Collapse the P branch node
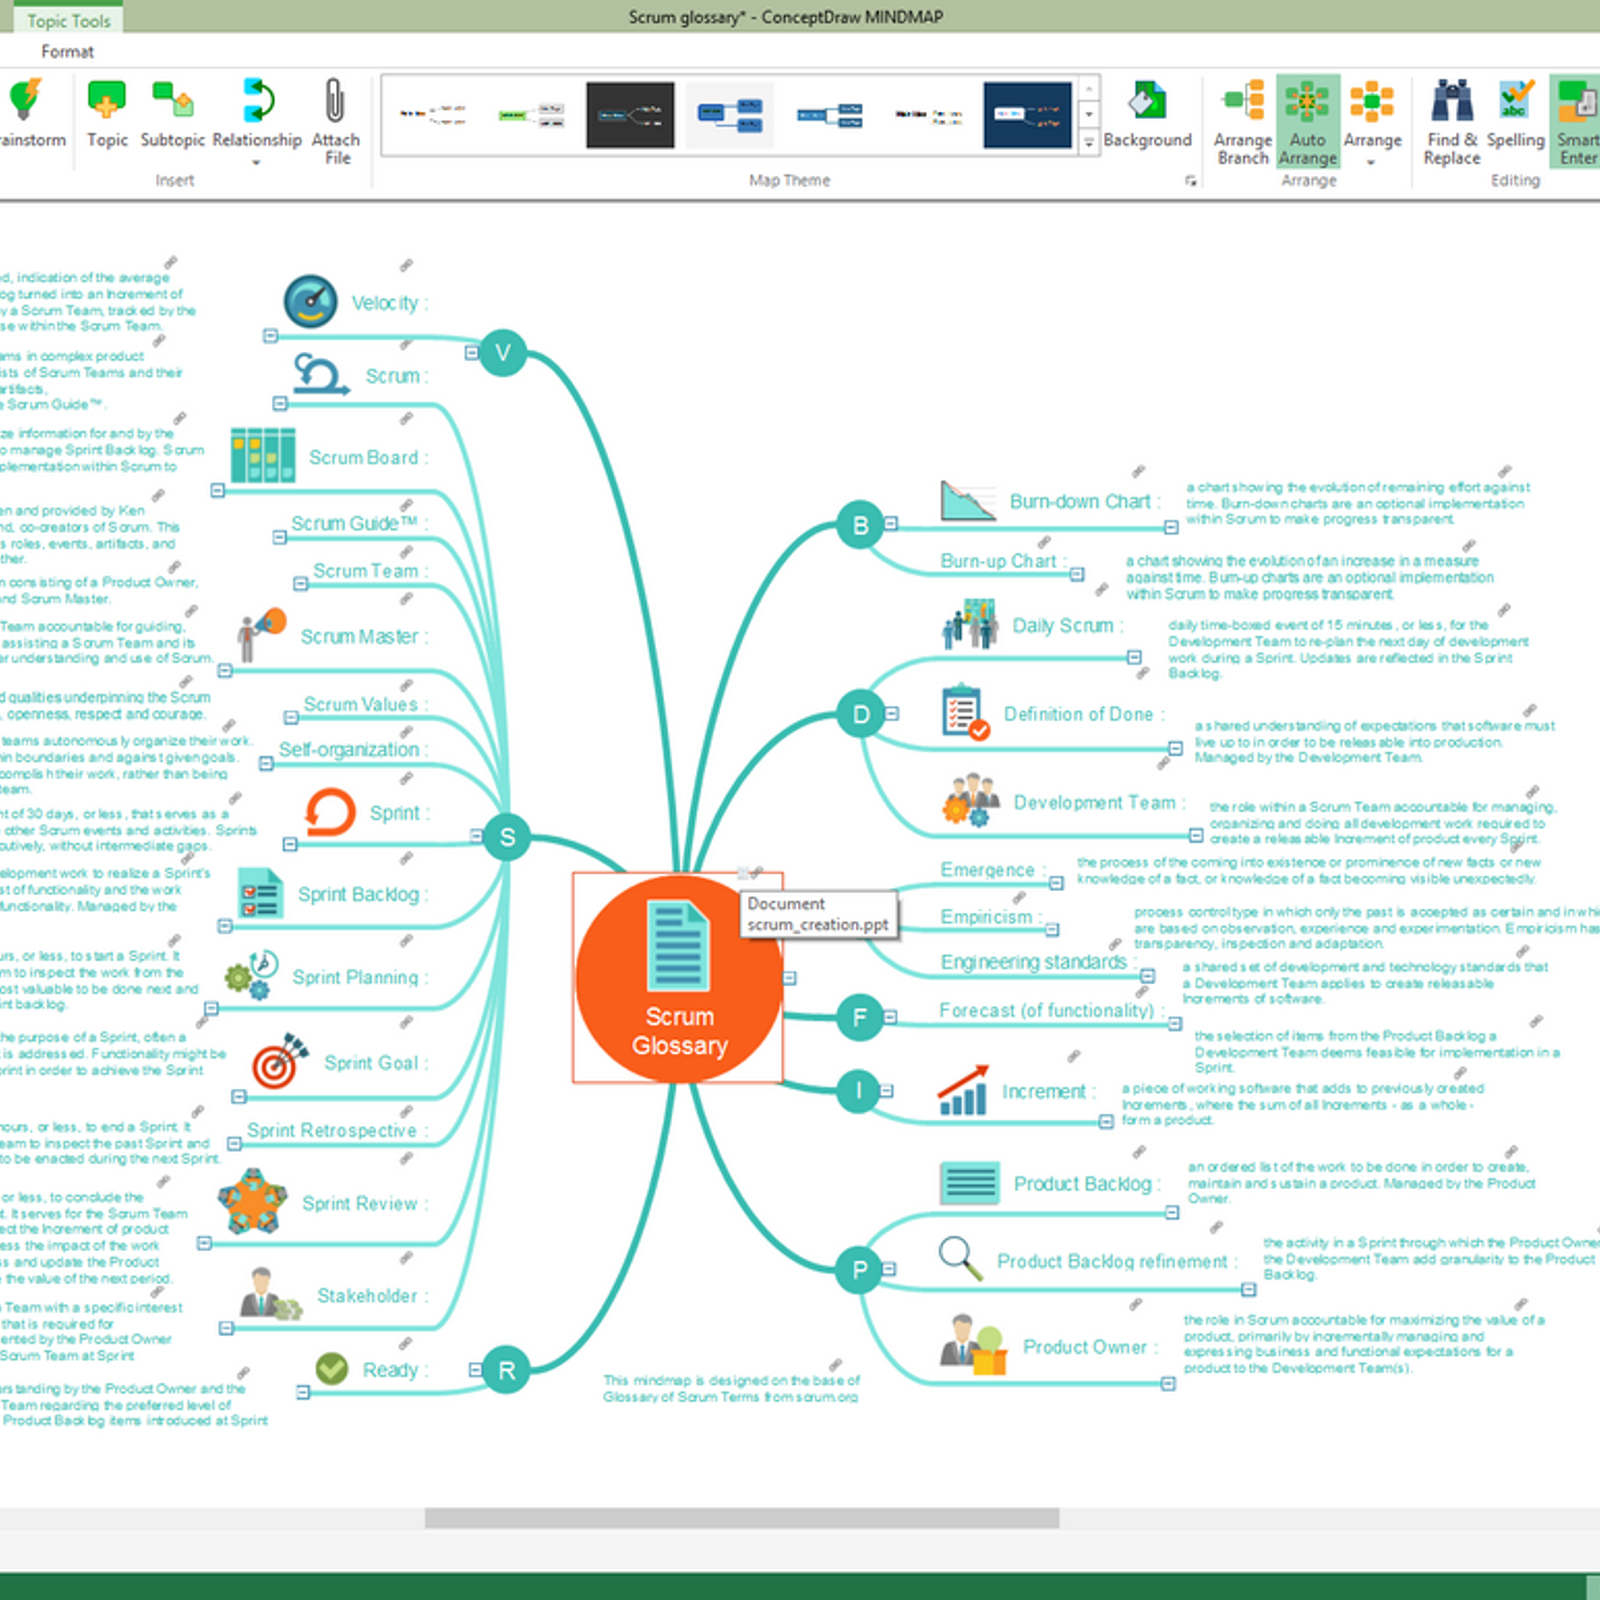 point(889,1270)
